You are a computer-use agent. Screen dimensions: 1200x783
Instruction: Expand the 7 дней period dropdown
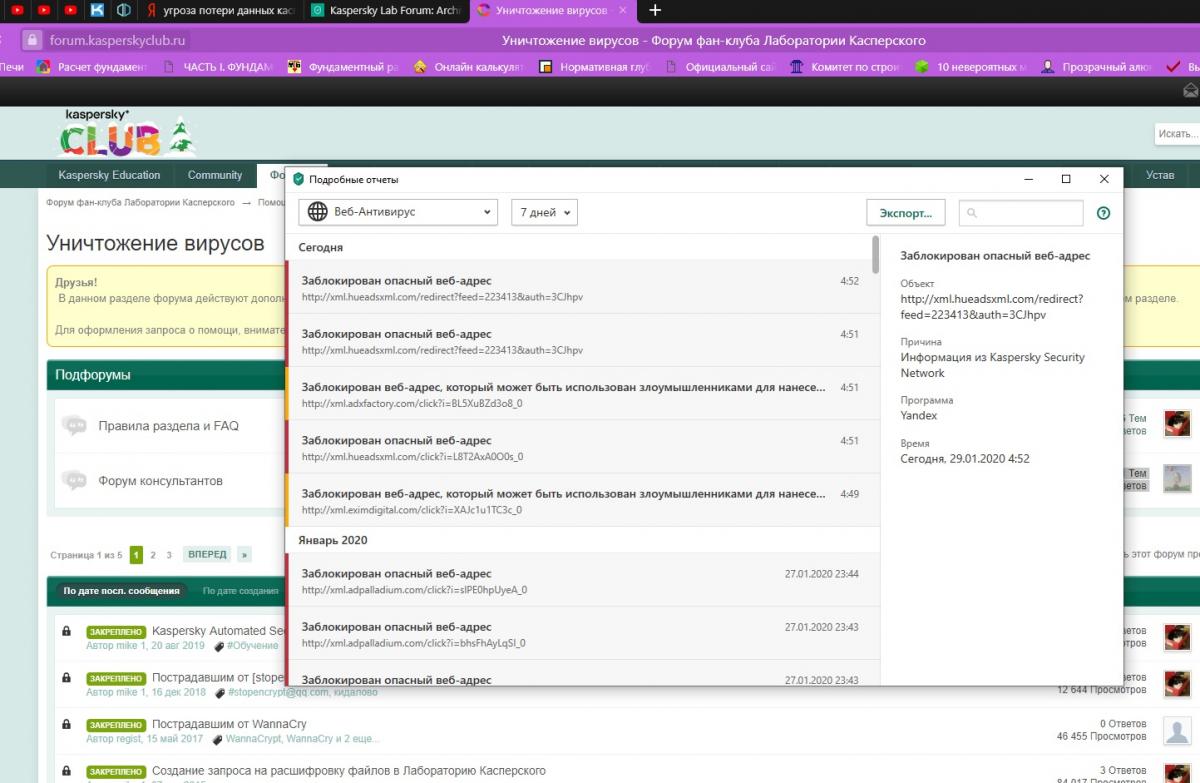coord(544,212)
